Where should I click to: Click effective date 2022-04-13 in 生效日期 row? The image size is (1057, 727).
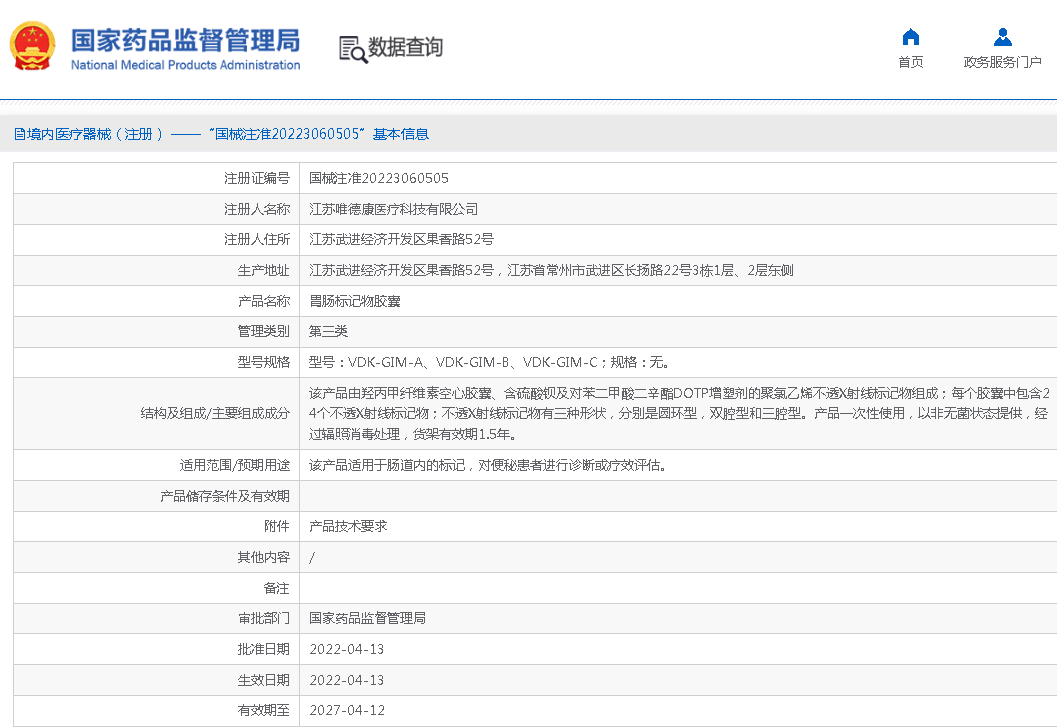coord(346,680)
